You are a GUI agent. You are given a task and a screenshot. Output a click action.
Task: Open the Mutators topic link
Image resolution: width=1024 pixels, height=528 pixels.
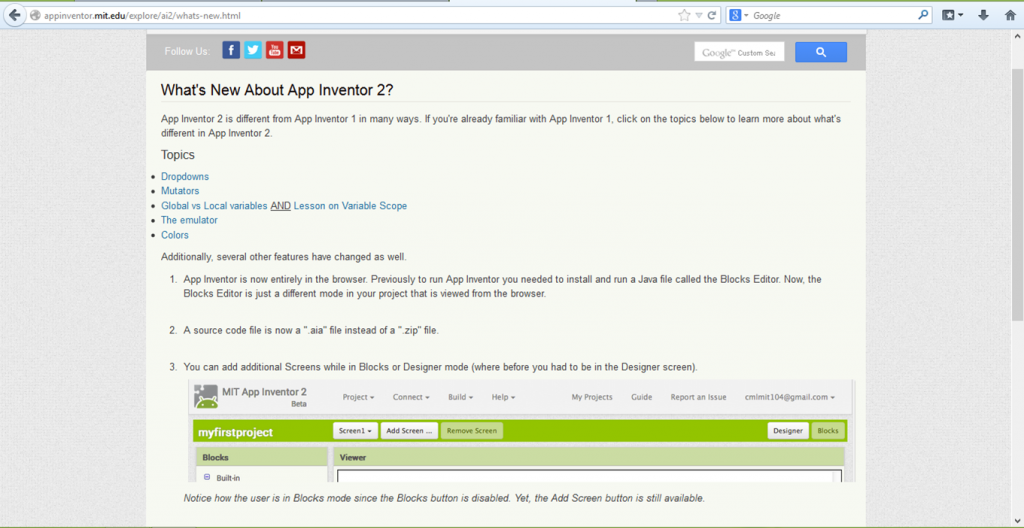(x=180, y=191)
